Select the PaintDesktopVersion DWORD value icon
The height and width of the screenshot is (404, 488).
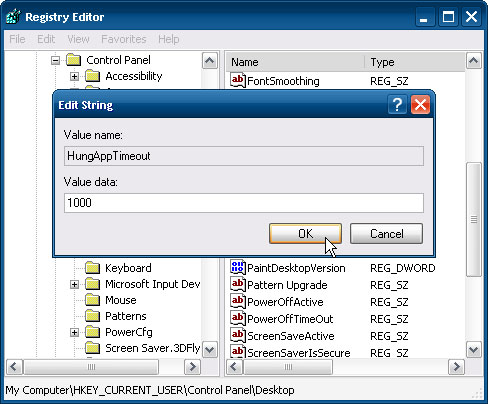pos(238,267)
